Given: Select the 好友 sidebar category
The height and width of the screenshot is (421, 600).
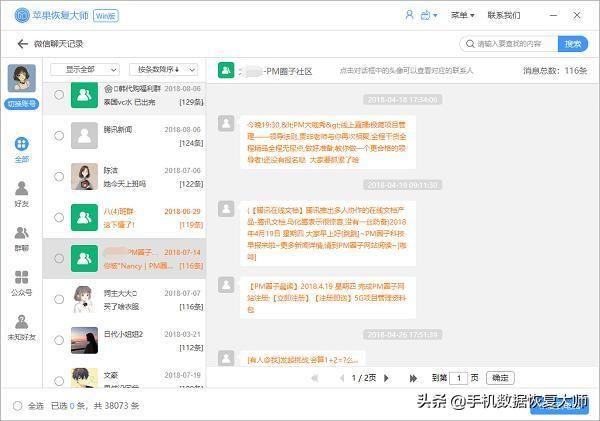Looking at the screenshot, I should tap(21, 194).
